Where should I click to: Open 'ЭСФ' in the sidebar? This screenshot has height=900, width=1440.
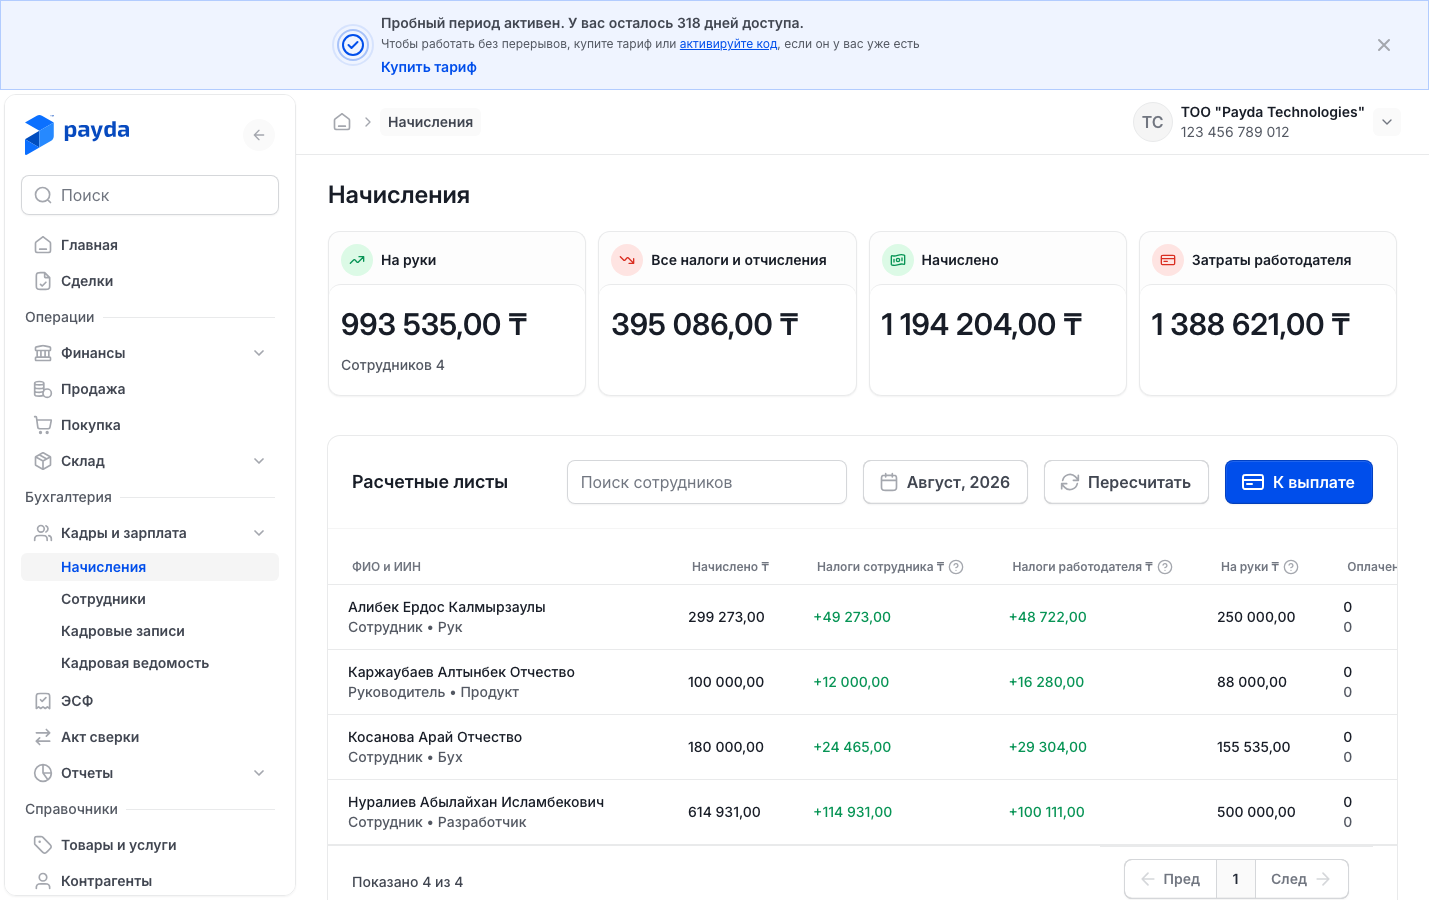(x=150, y=701)
